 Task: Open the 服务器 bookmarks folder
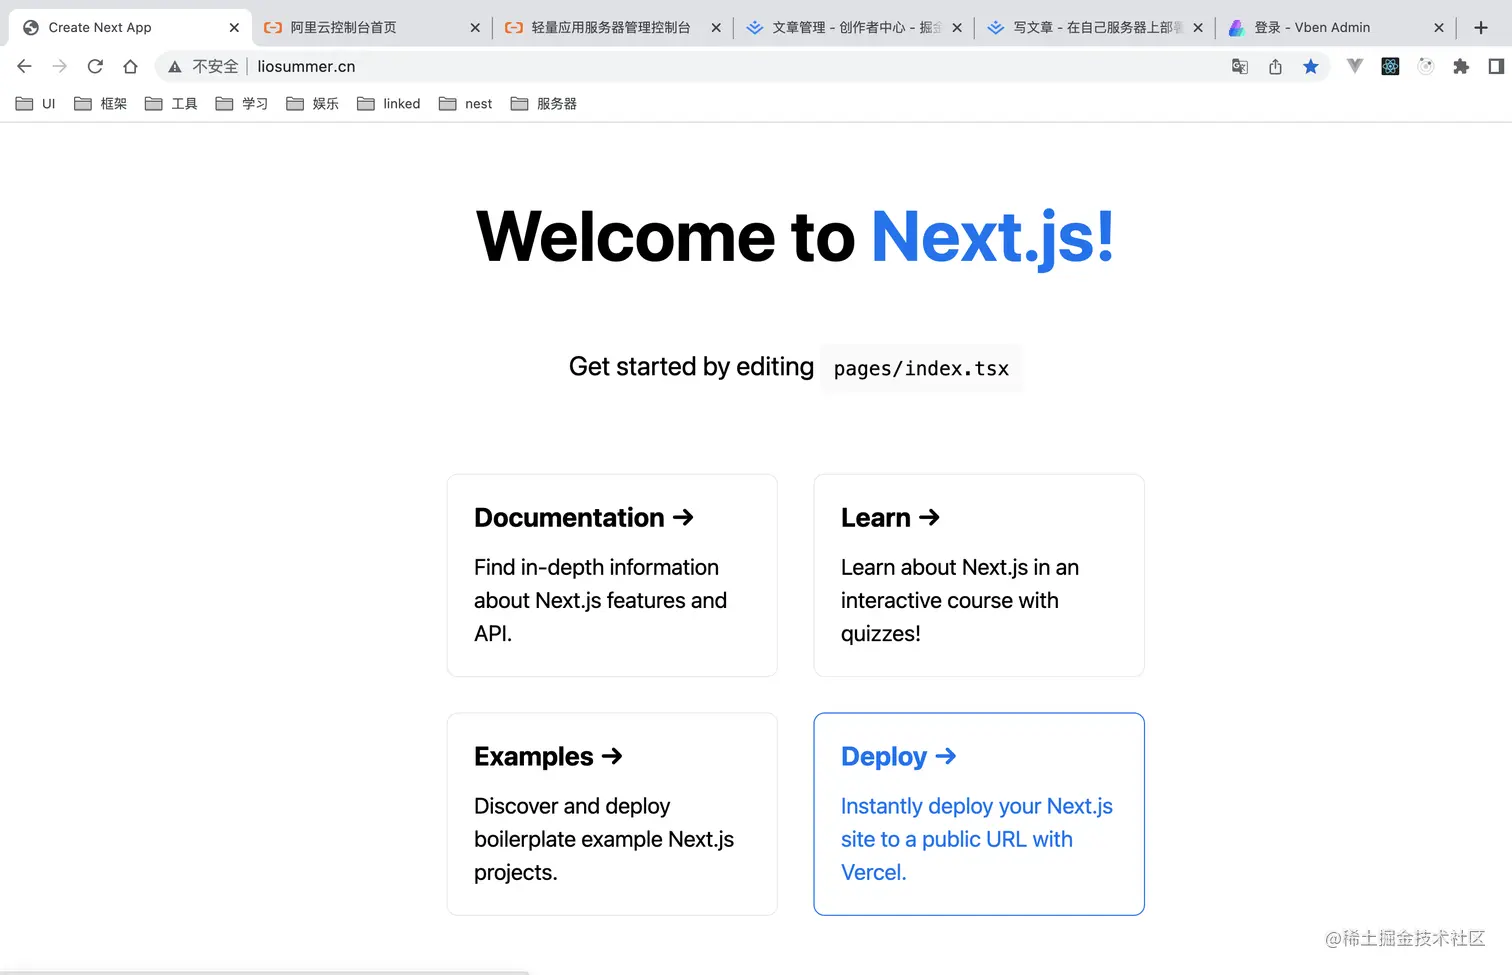pos(544,103)
